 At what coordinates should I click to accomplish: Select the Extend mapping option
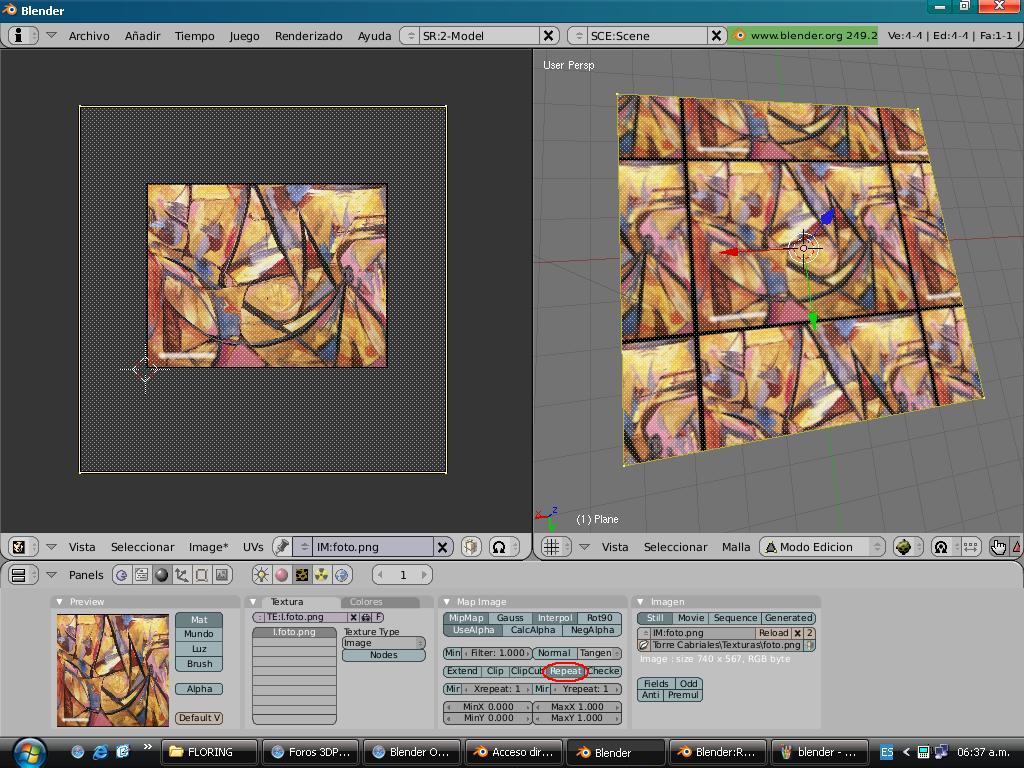[x=462, y=671]
